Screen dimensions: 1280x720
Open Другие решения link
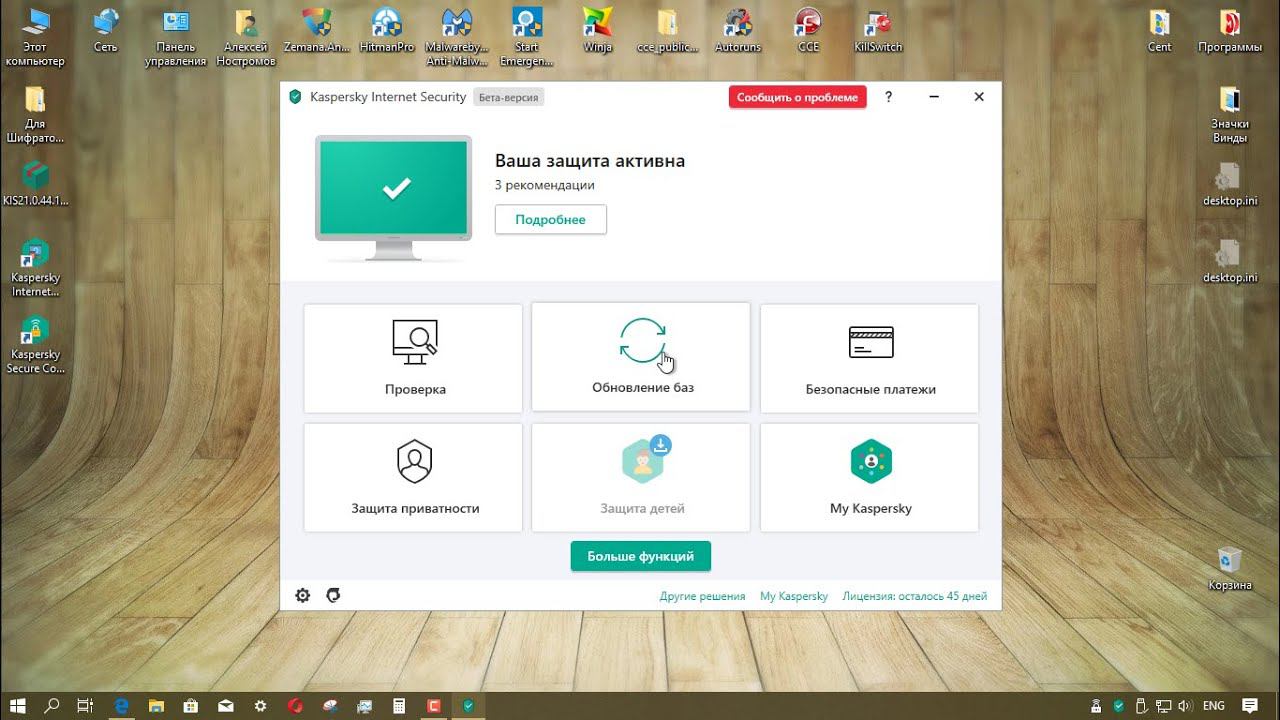coord(702,596)
